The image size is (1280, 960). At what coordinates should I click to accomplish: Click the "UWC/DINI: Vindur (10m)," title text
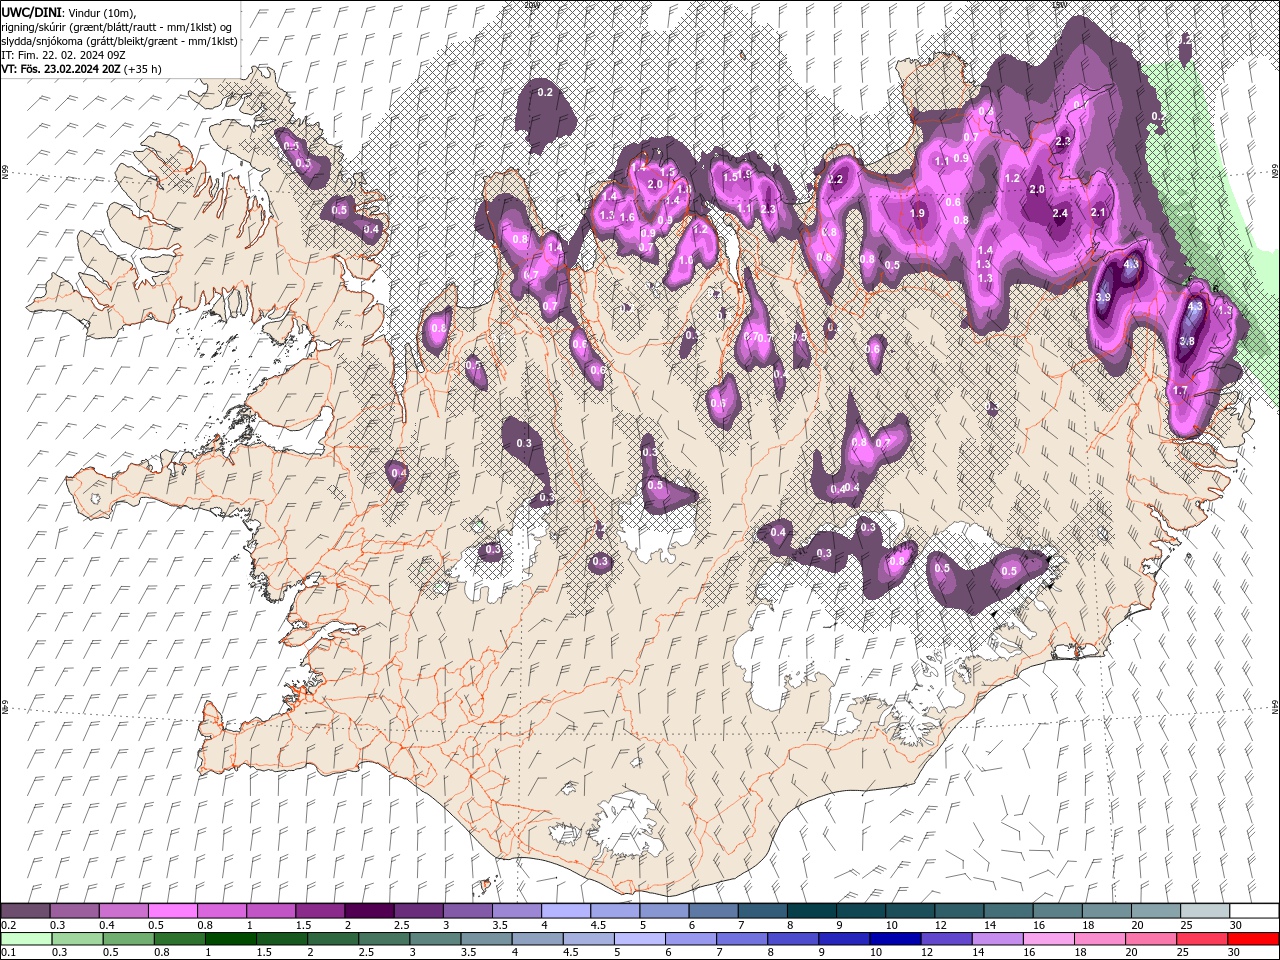[68, 11]
